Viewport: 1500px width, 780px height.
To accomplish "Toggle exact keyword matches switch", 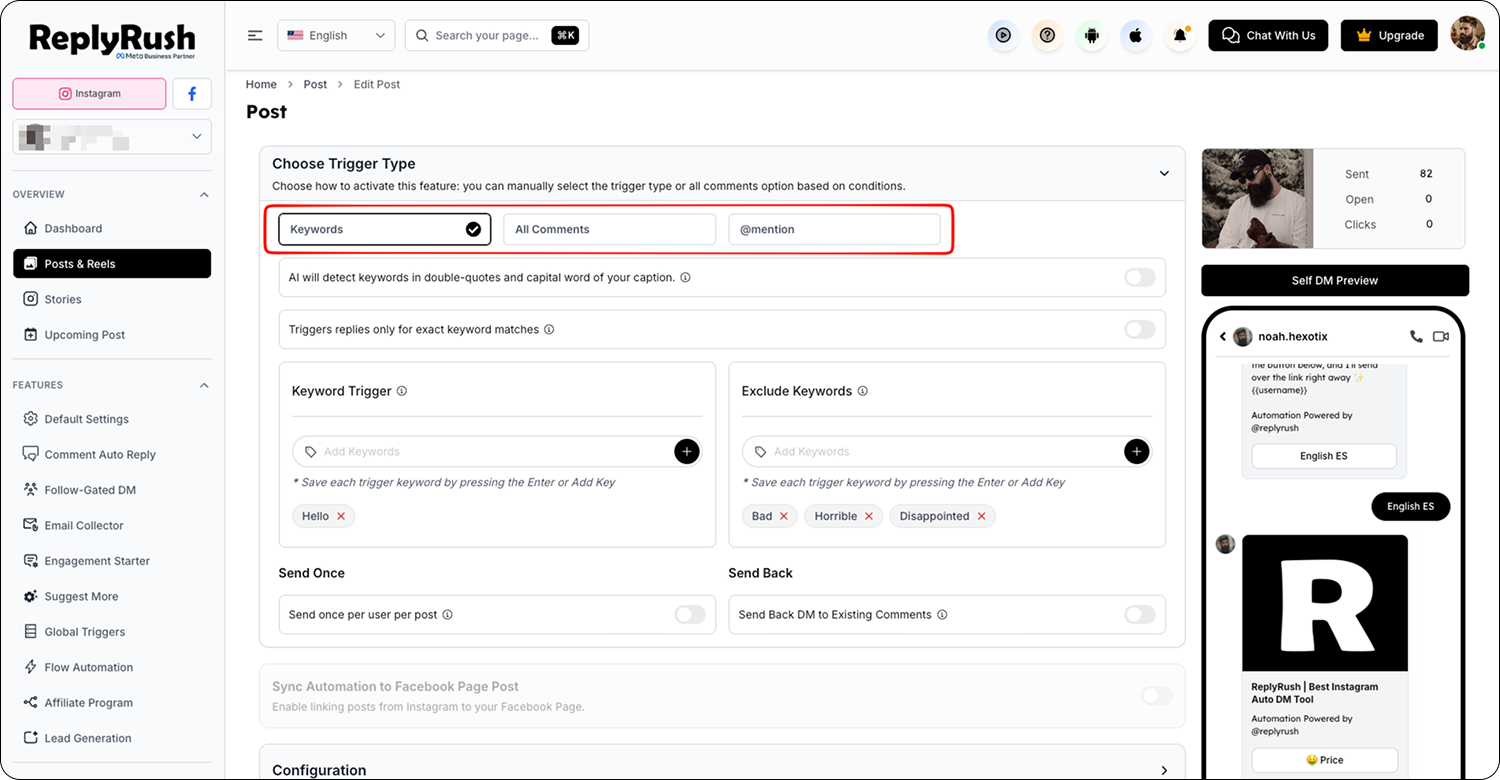I will 1140,329.
